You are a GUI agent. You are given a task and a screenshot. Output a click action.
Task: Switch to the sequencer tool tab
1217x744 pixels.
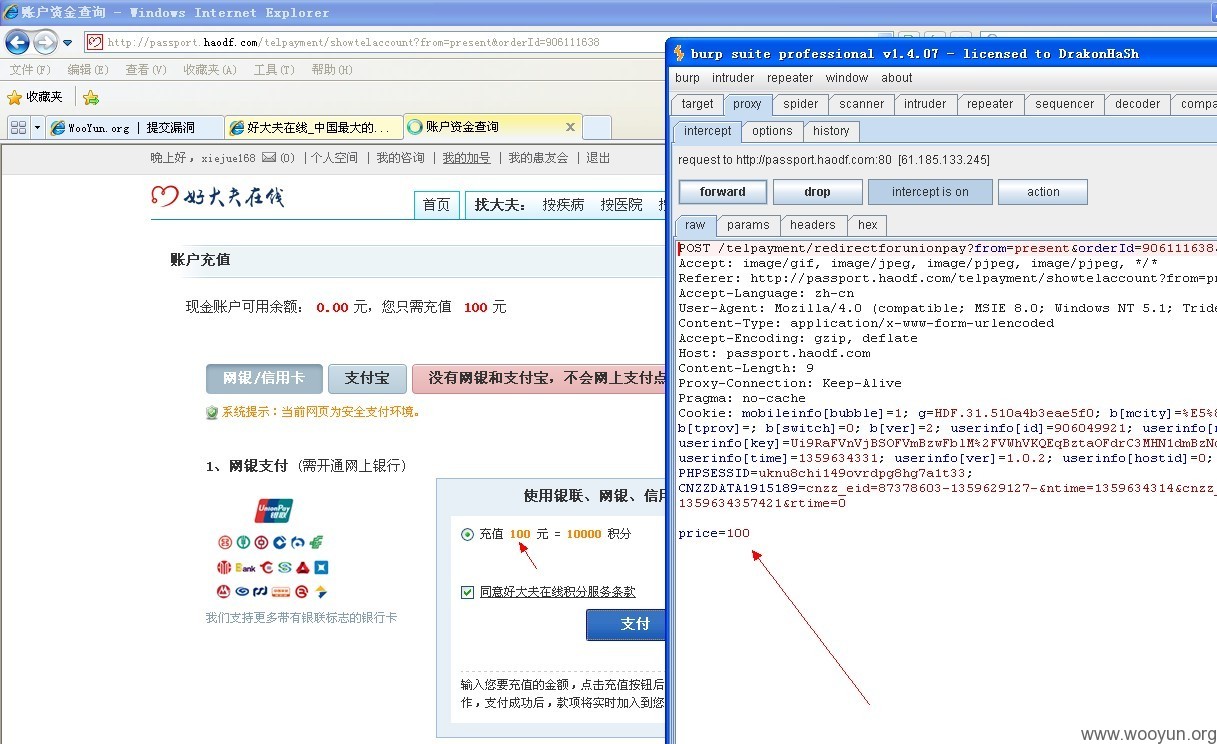tap(1064, 104)
